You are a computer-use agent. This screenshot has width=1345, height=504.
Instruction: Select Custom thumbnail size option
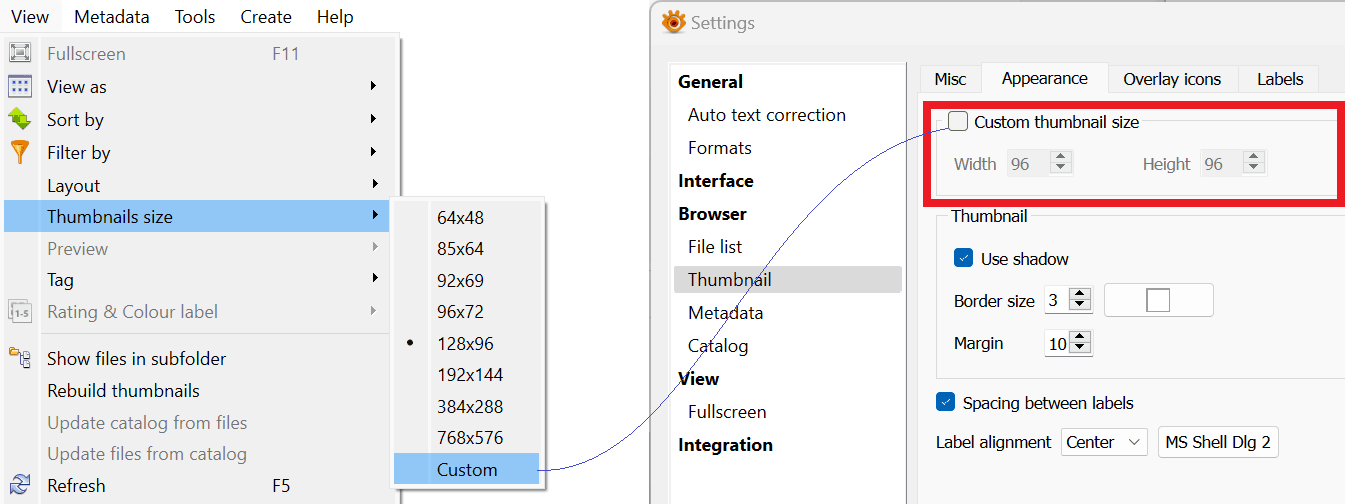[x=467, y=469]
